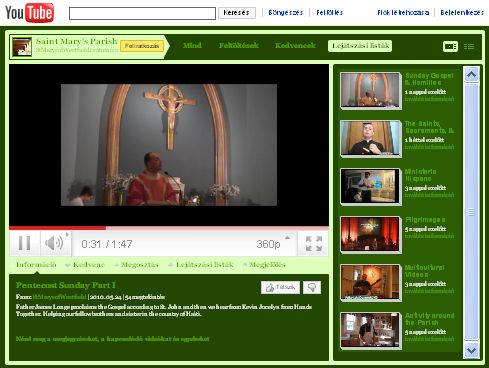Select the Kedvencek tab

(295, 46)
